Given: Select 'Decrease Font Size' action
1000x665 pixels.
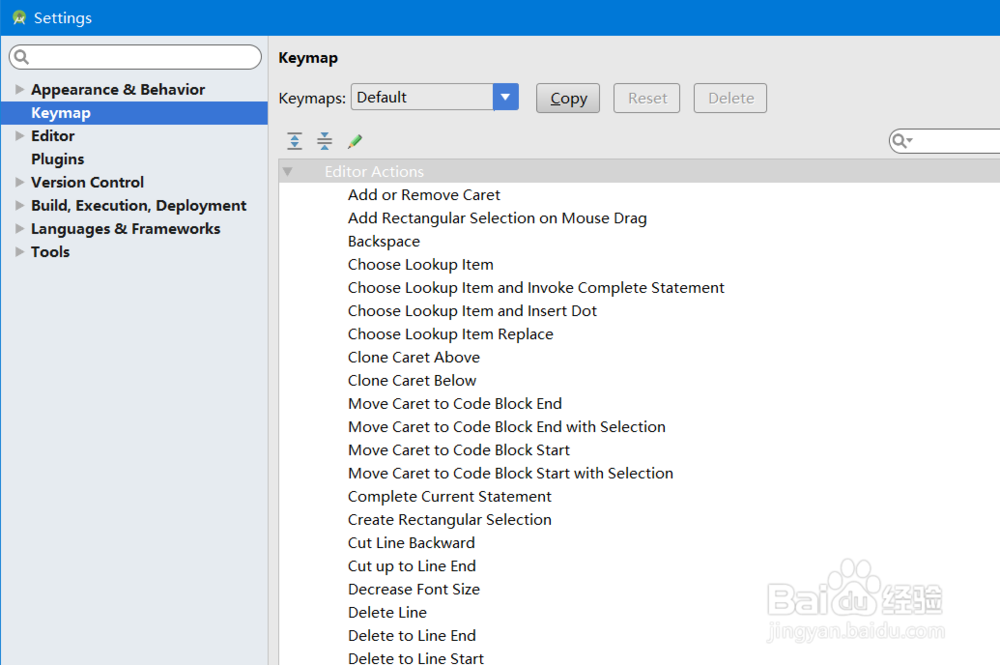Looking at the screenshot, I should (x=414, y=589).
